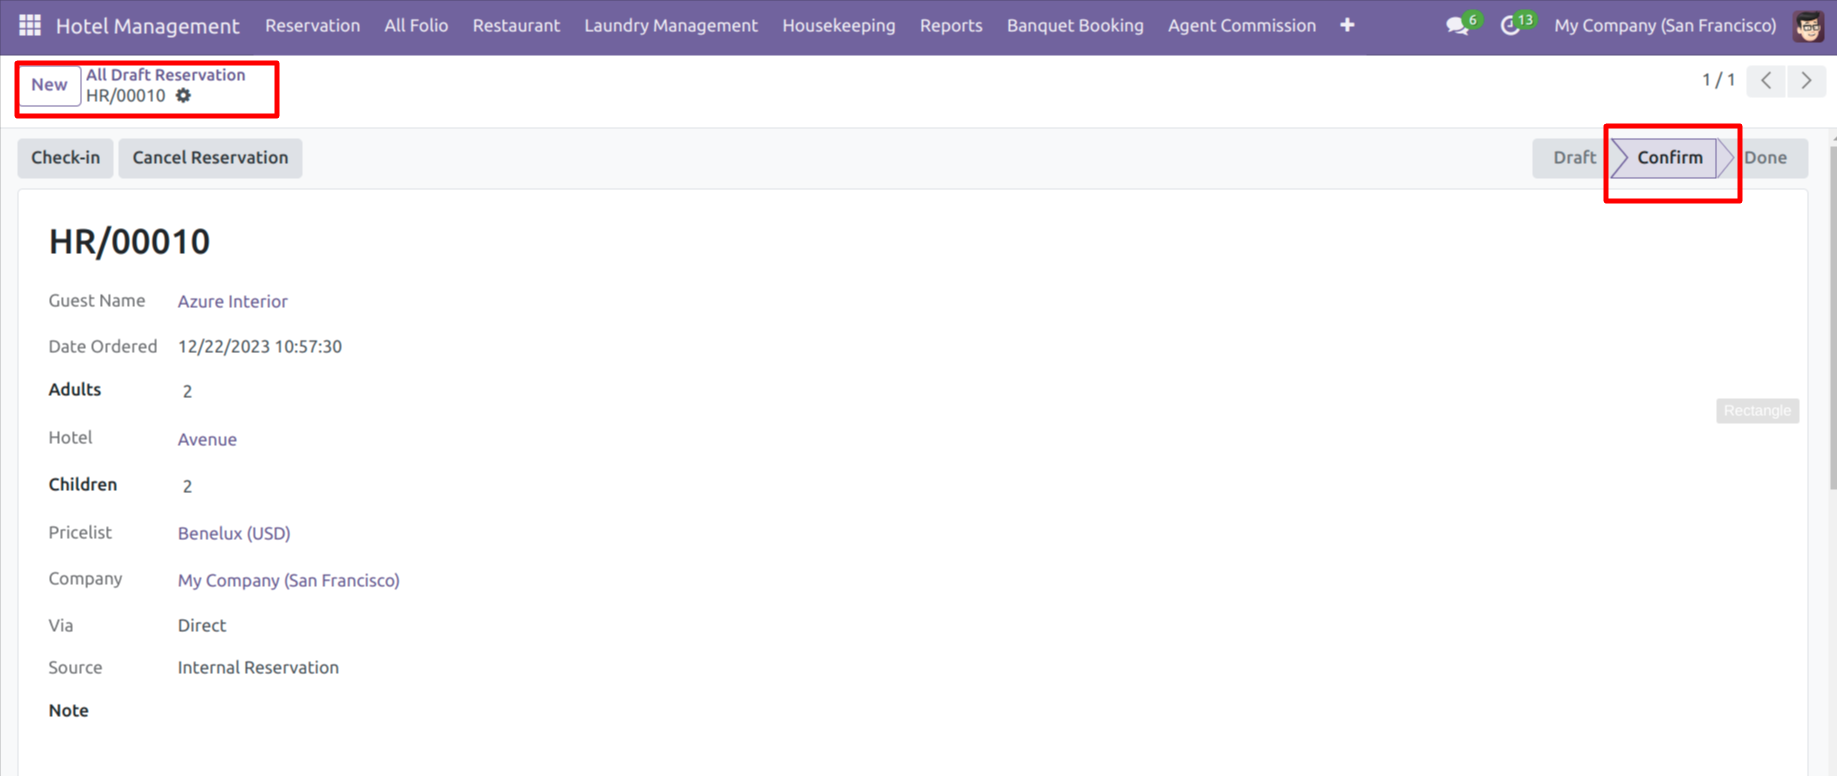Open the Reservation menu

[312, 26]
